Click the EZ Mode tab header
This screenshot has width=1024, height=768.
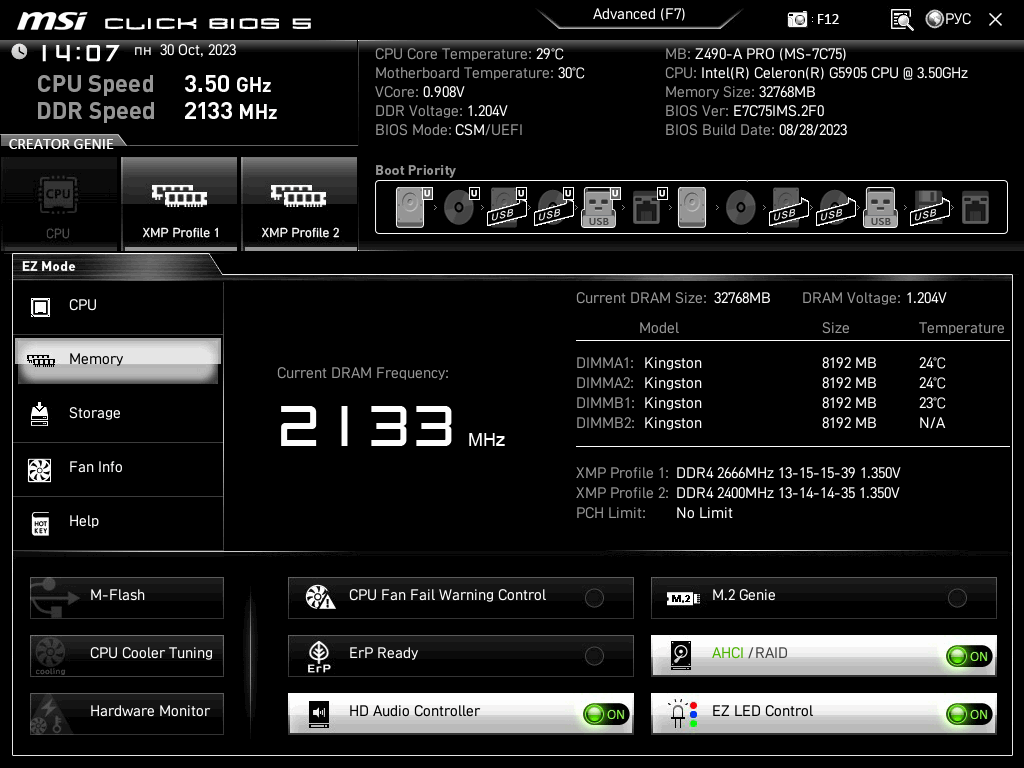49,266
